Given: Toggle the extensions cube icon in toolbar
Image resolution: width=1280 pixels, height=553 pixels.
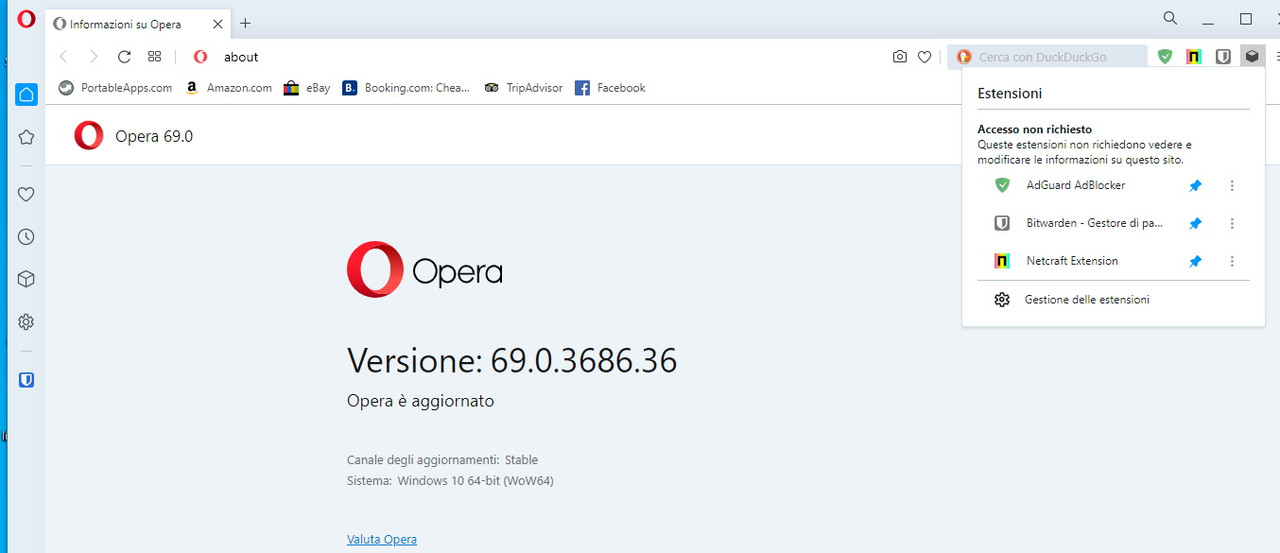Looking at the screenshot, I should (1252, 57).
